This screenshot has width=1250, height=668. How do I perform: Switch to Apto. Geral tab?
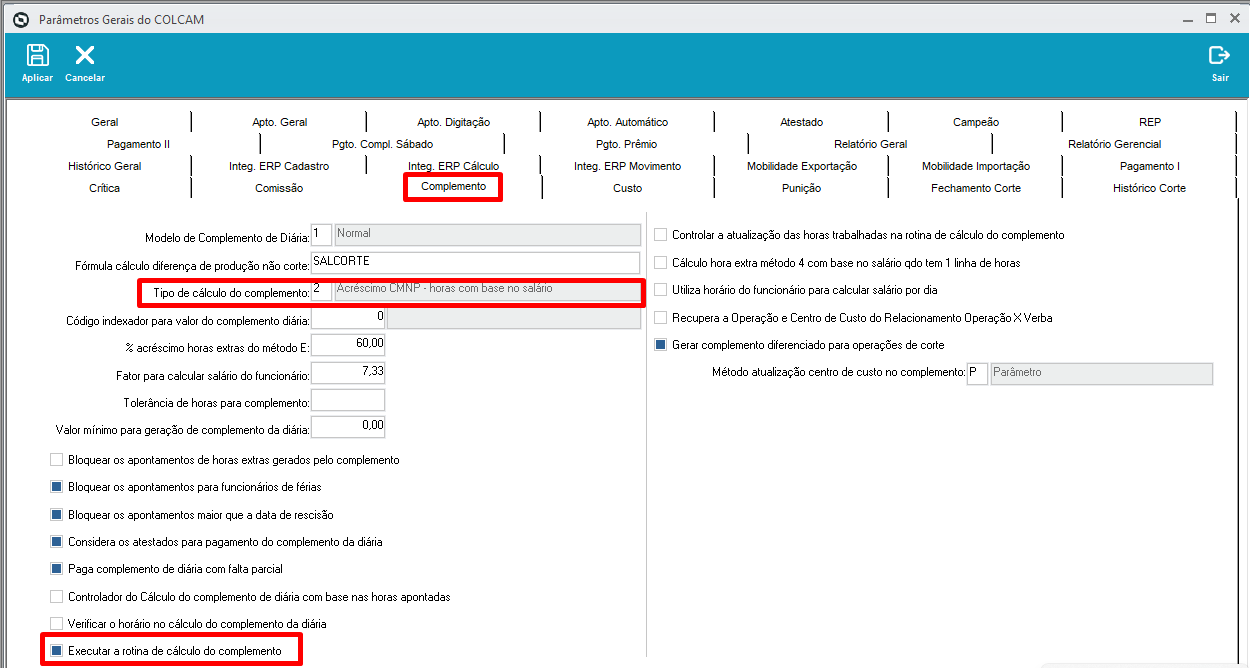pos(280,122)
